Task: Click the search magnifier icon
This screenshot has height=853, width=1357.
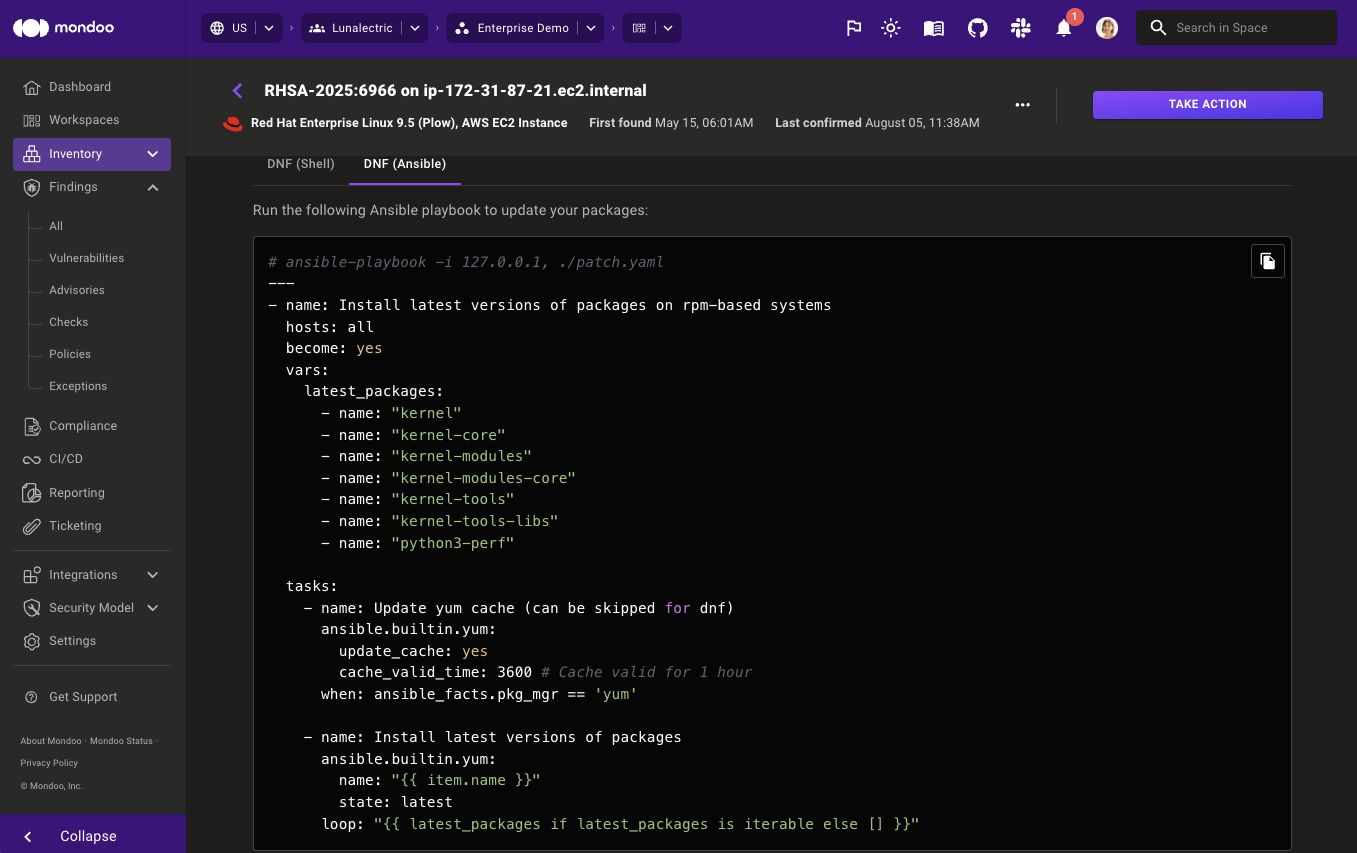Action: pyautogui.click(x=1158, y=28)
